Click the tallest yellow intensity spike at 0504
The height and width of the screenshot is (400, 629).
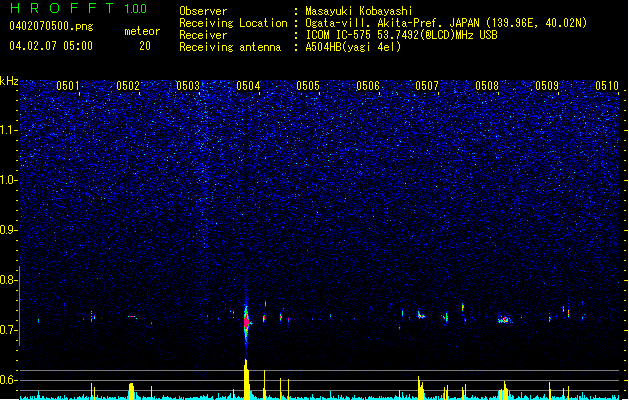(x=246, y=379)
